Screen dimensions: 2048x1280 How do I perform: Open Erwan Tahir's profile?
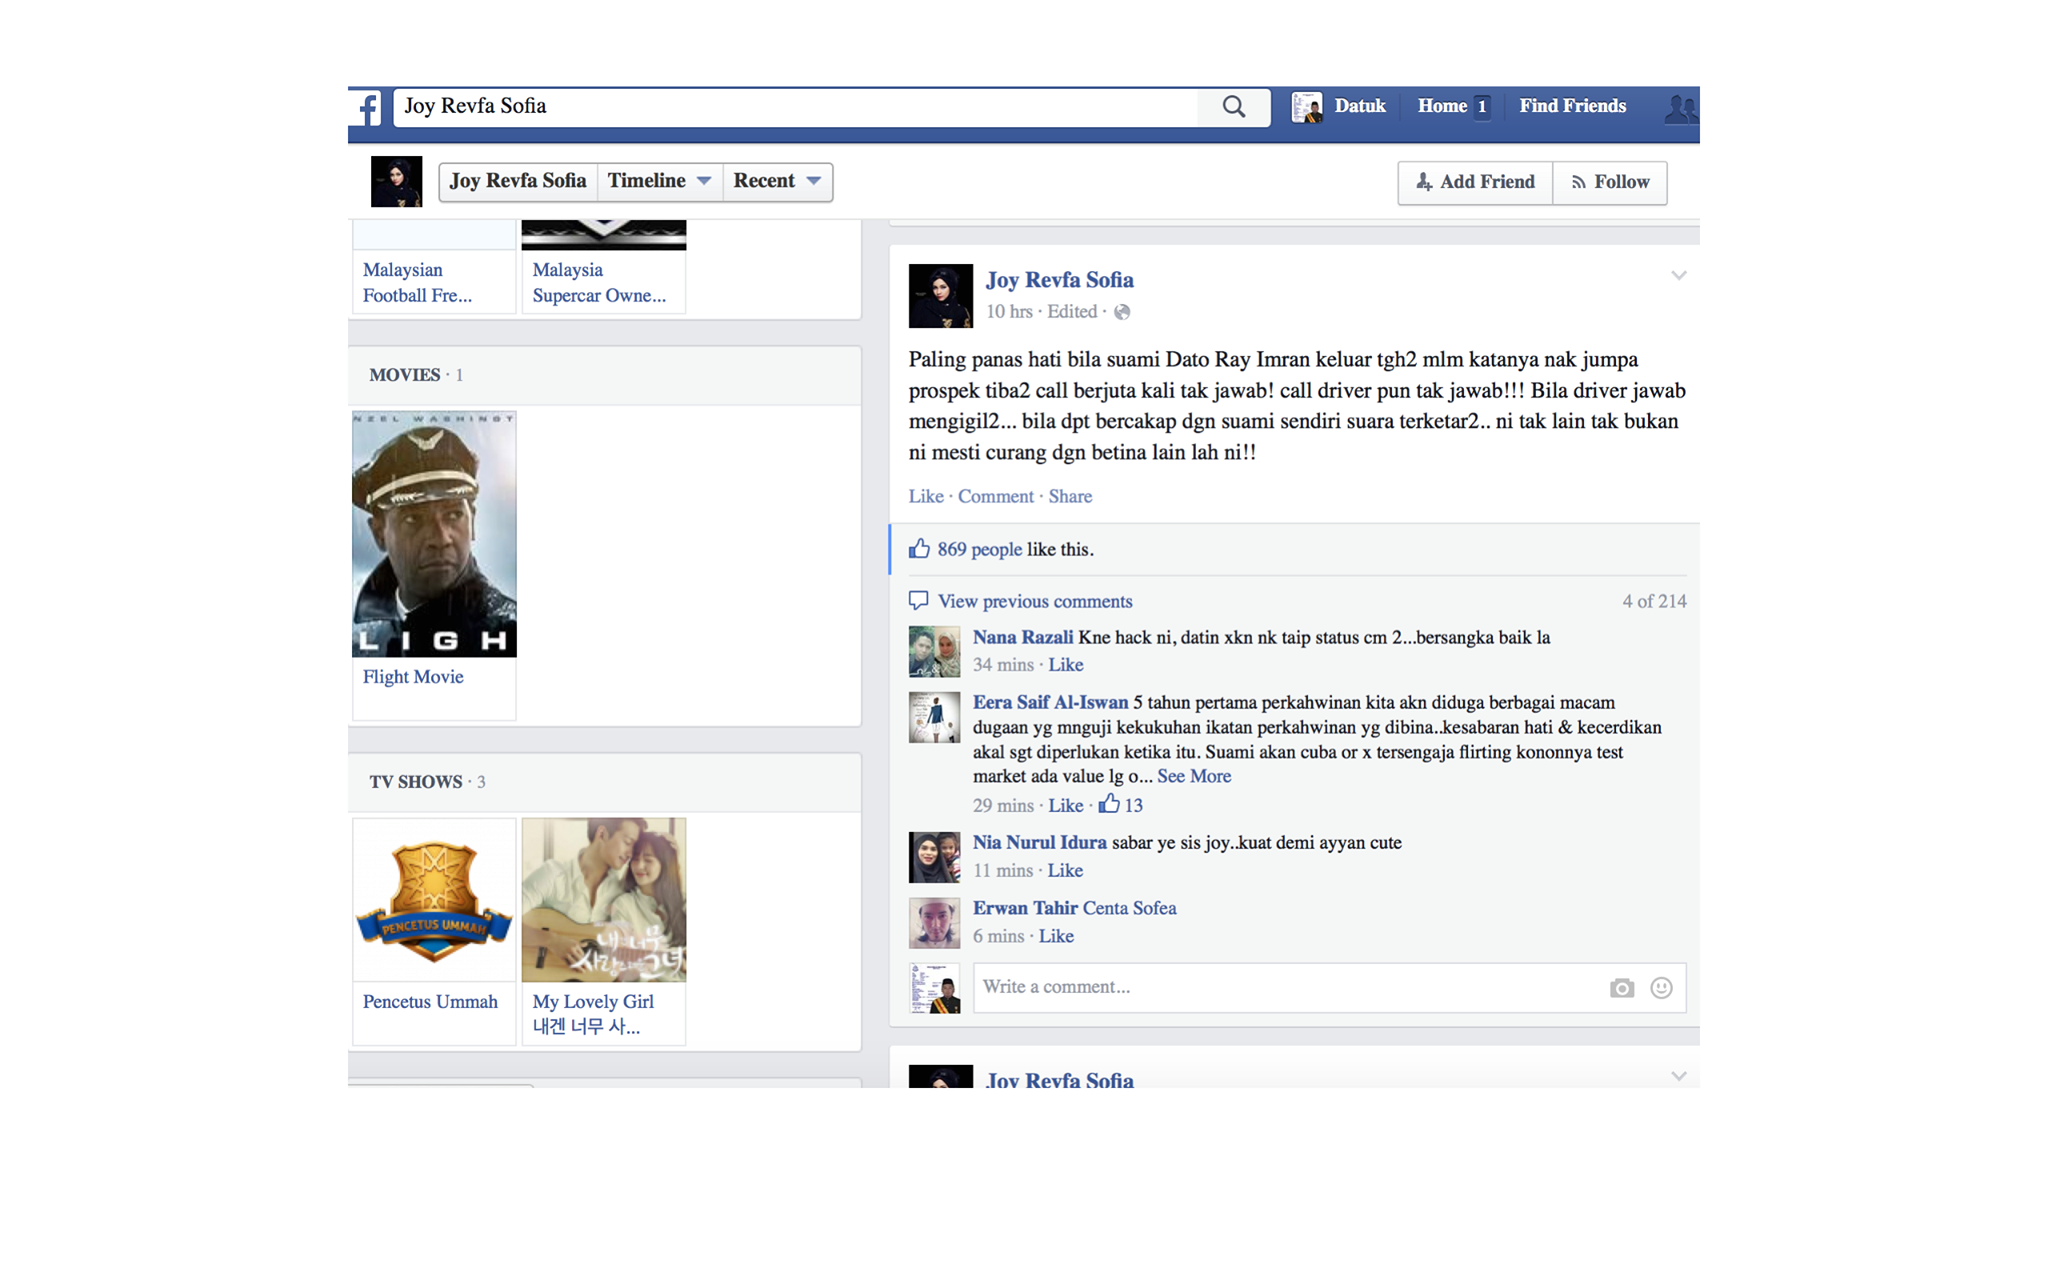1025,908
